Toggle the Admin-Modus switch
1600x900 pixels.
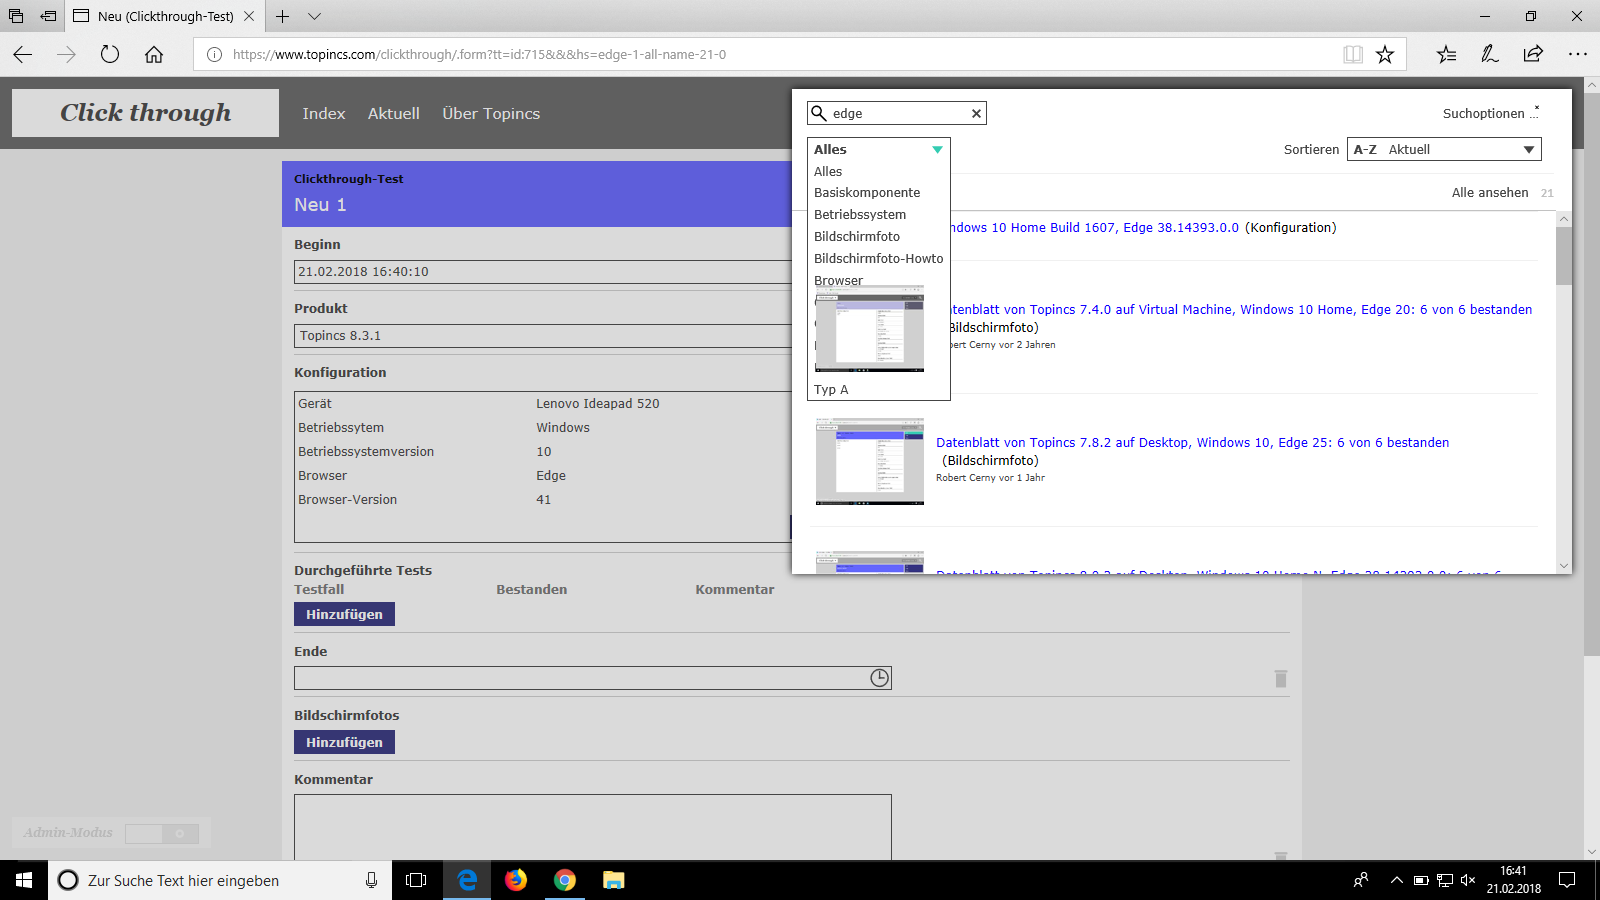click(x=162, y=833)
